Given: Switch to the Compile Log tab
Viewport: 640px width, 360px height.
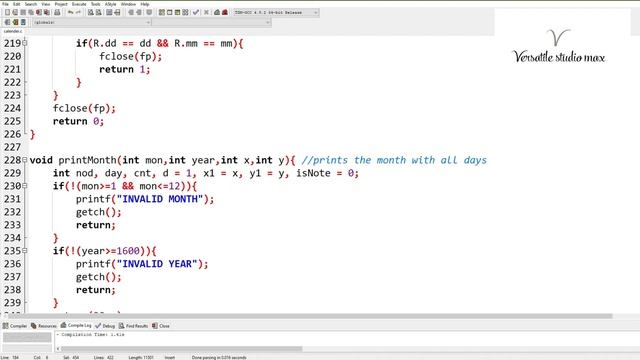Looking at the screenshot, I should click(x=76, y=326).
